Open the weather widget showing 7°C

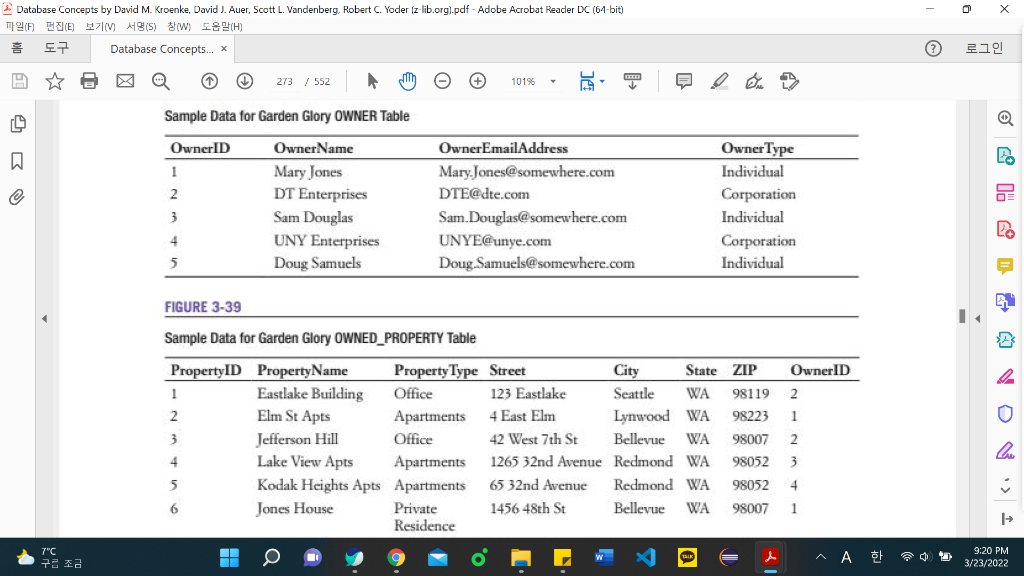click(x=49, y=558)
